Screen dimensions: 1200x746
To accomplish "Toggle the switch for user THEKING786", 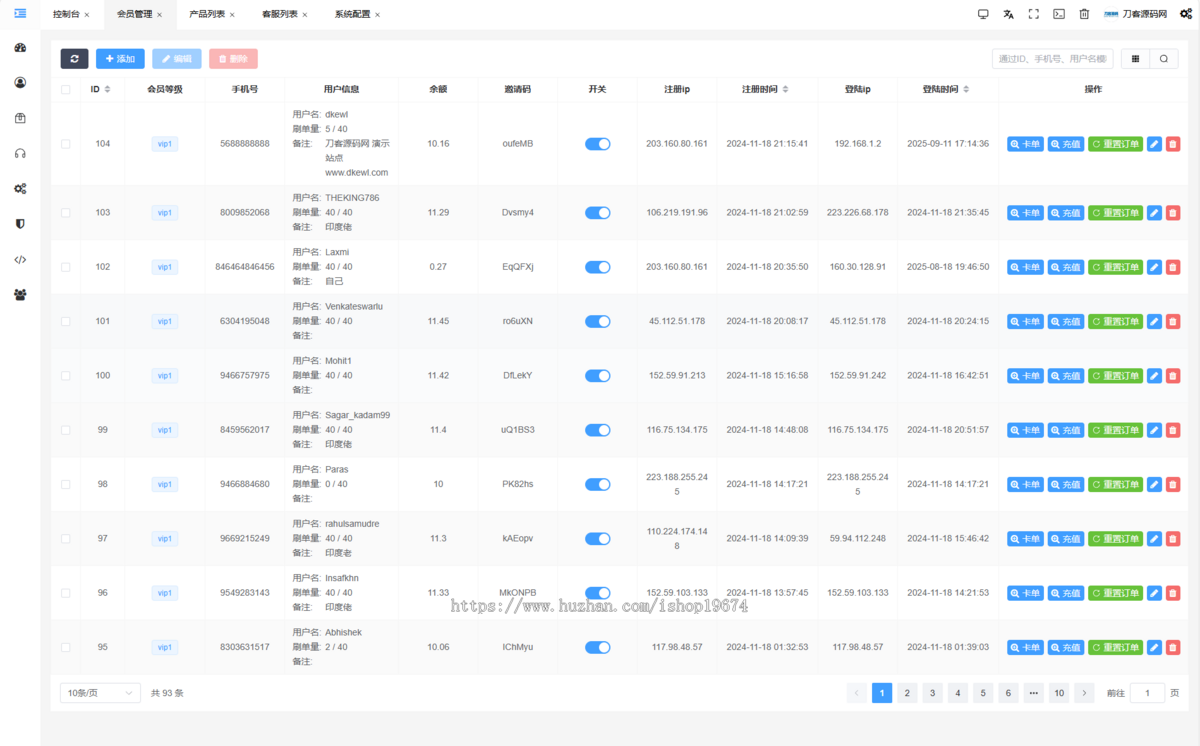I will 598,213.
